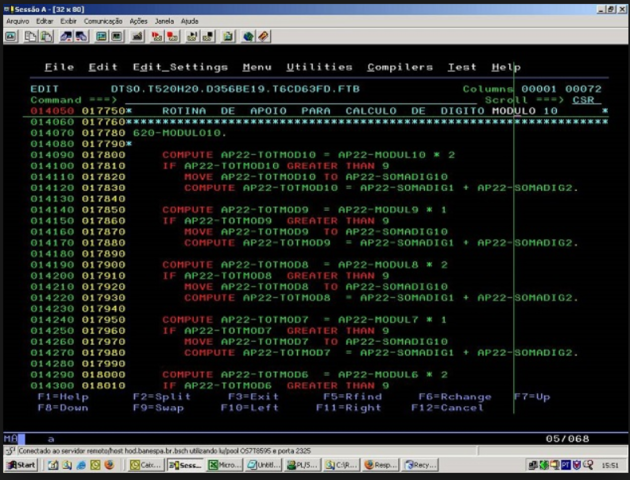
Task: Switch to the Recy... taskbar button
Action: pos(421,465)
